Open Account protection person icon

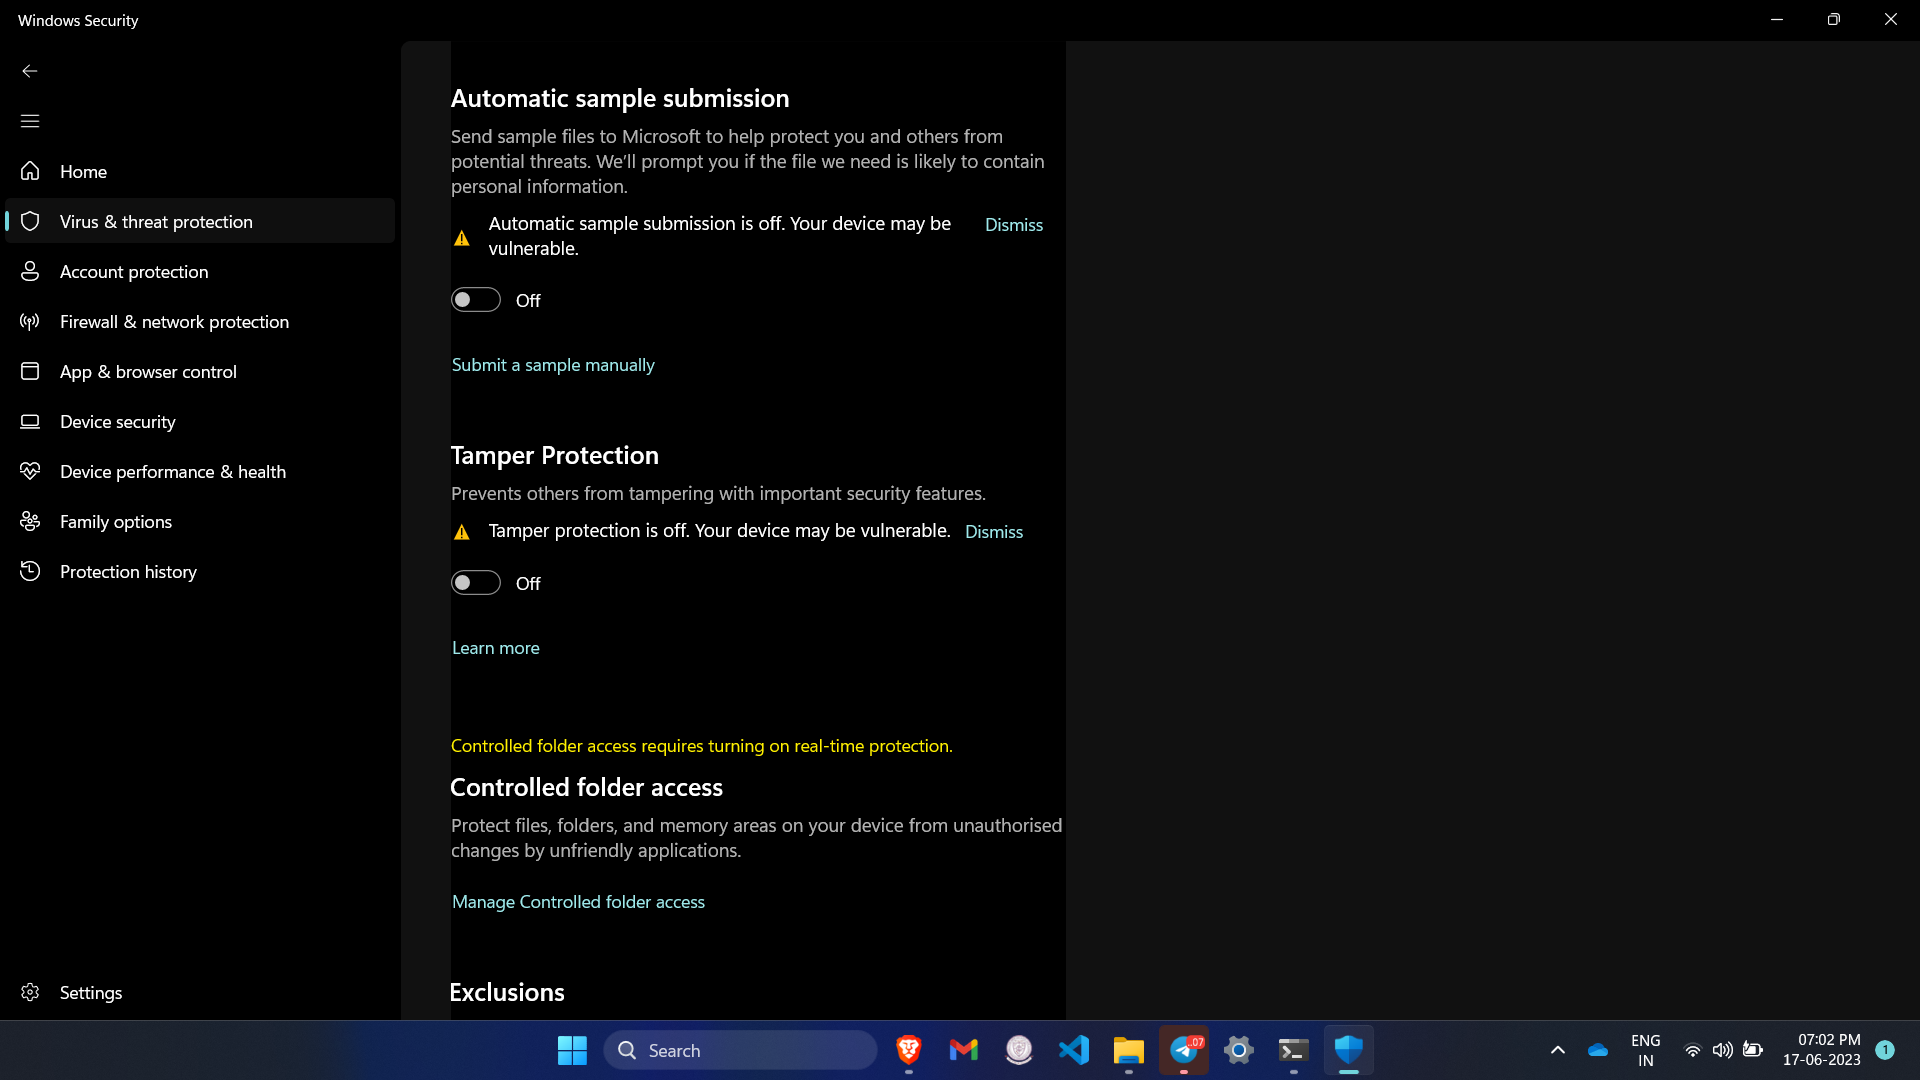coord(30,271)
